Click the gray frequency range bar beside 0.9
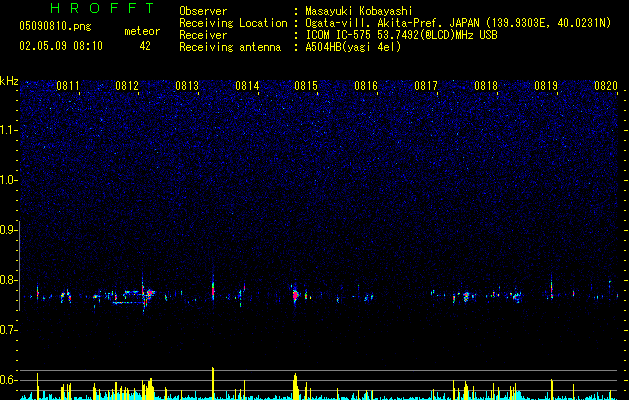The height and width of the screenshot is (400, 629). click(x=20, y=265)
